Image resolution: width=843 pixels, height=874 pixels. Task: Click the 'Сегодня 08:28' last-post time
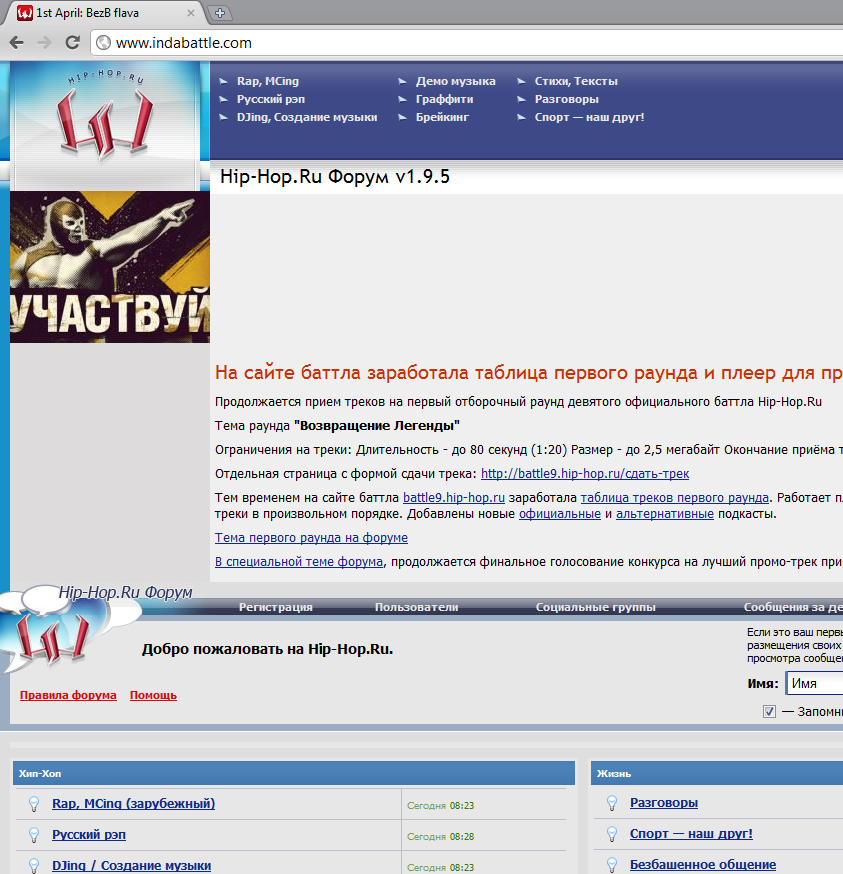click(440, 837)
